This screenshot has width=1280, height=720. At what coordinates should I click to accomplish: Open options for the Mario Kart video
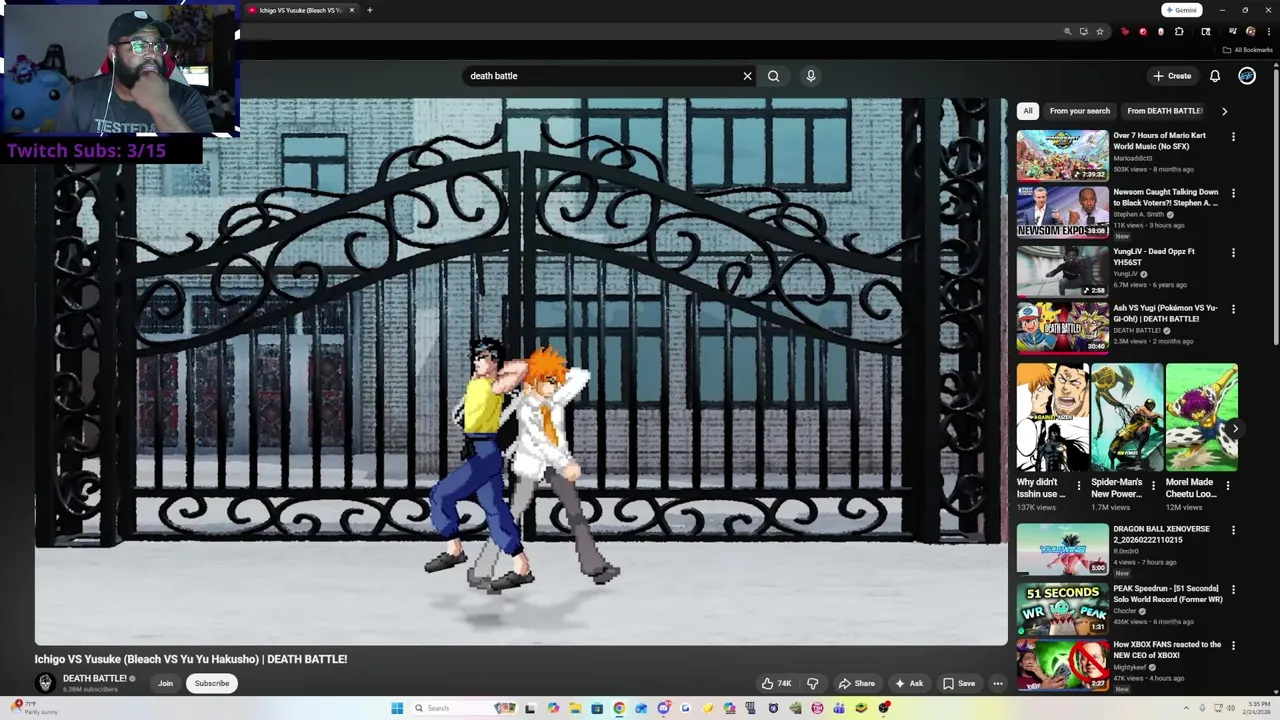pos(1233,137)
